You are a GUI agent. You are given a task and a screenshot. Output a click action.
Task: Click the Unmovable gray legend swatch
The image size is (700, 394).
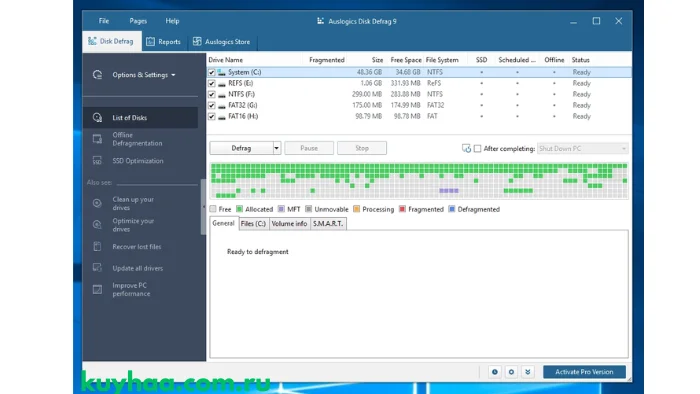(308, 209)
